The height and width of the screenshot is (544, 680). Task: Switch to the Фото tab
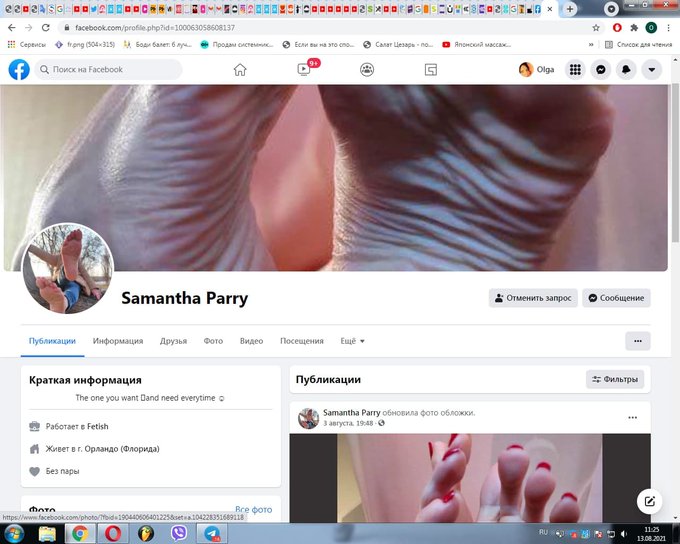click(213, 341)
